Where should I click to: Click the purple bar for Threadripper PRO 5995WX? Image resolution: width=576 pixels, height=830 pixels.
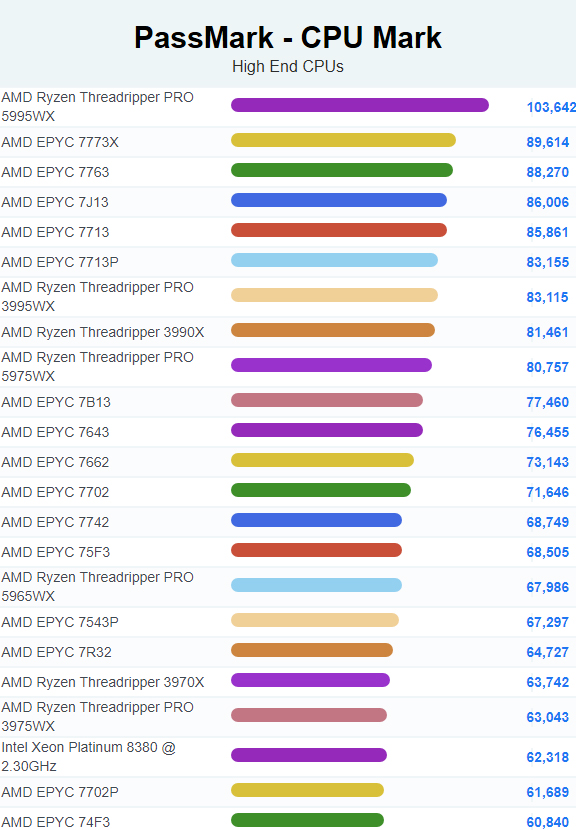[x=360, y=105]
